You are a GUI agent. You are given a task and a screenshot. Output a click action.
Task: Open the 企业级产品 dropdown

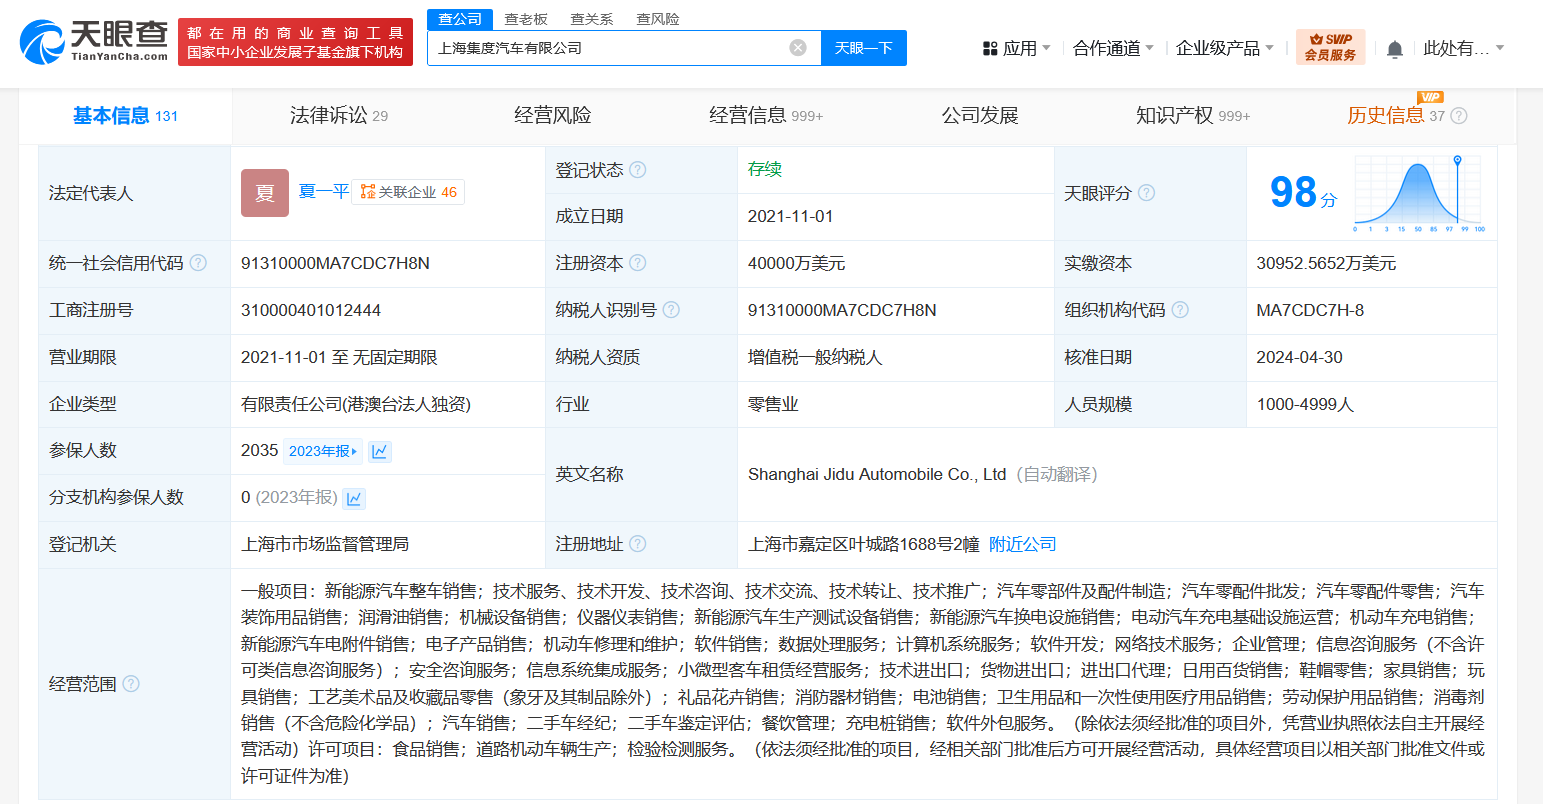coord(1224,48)
